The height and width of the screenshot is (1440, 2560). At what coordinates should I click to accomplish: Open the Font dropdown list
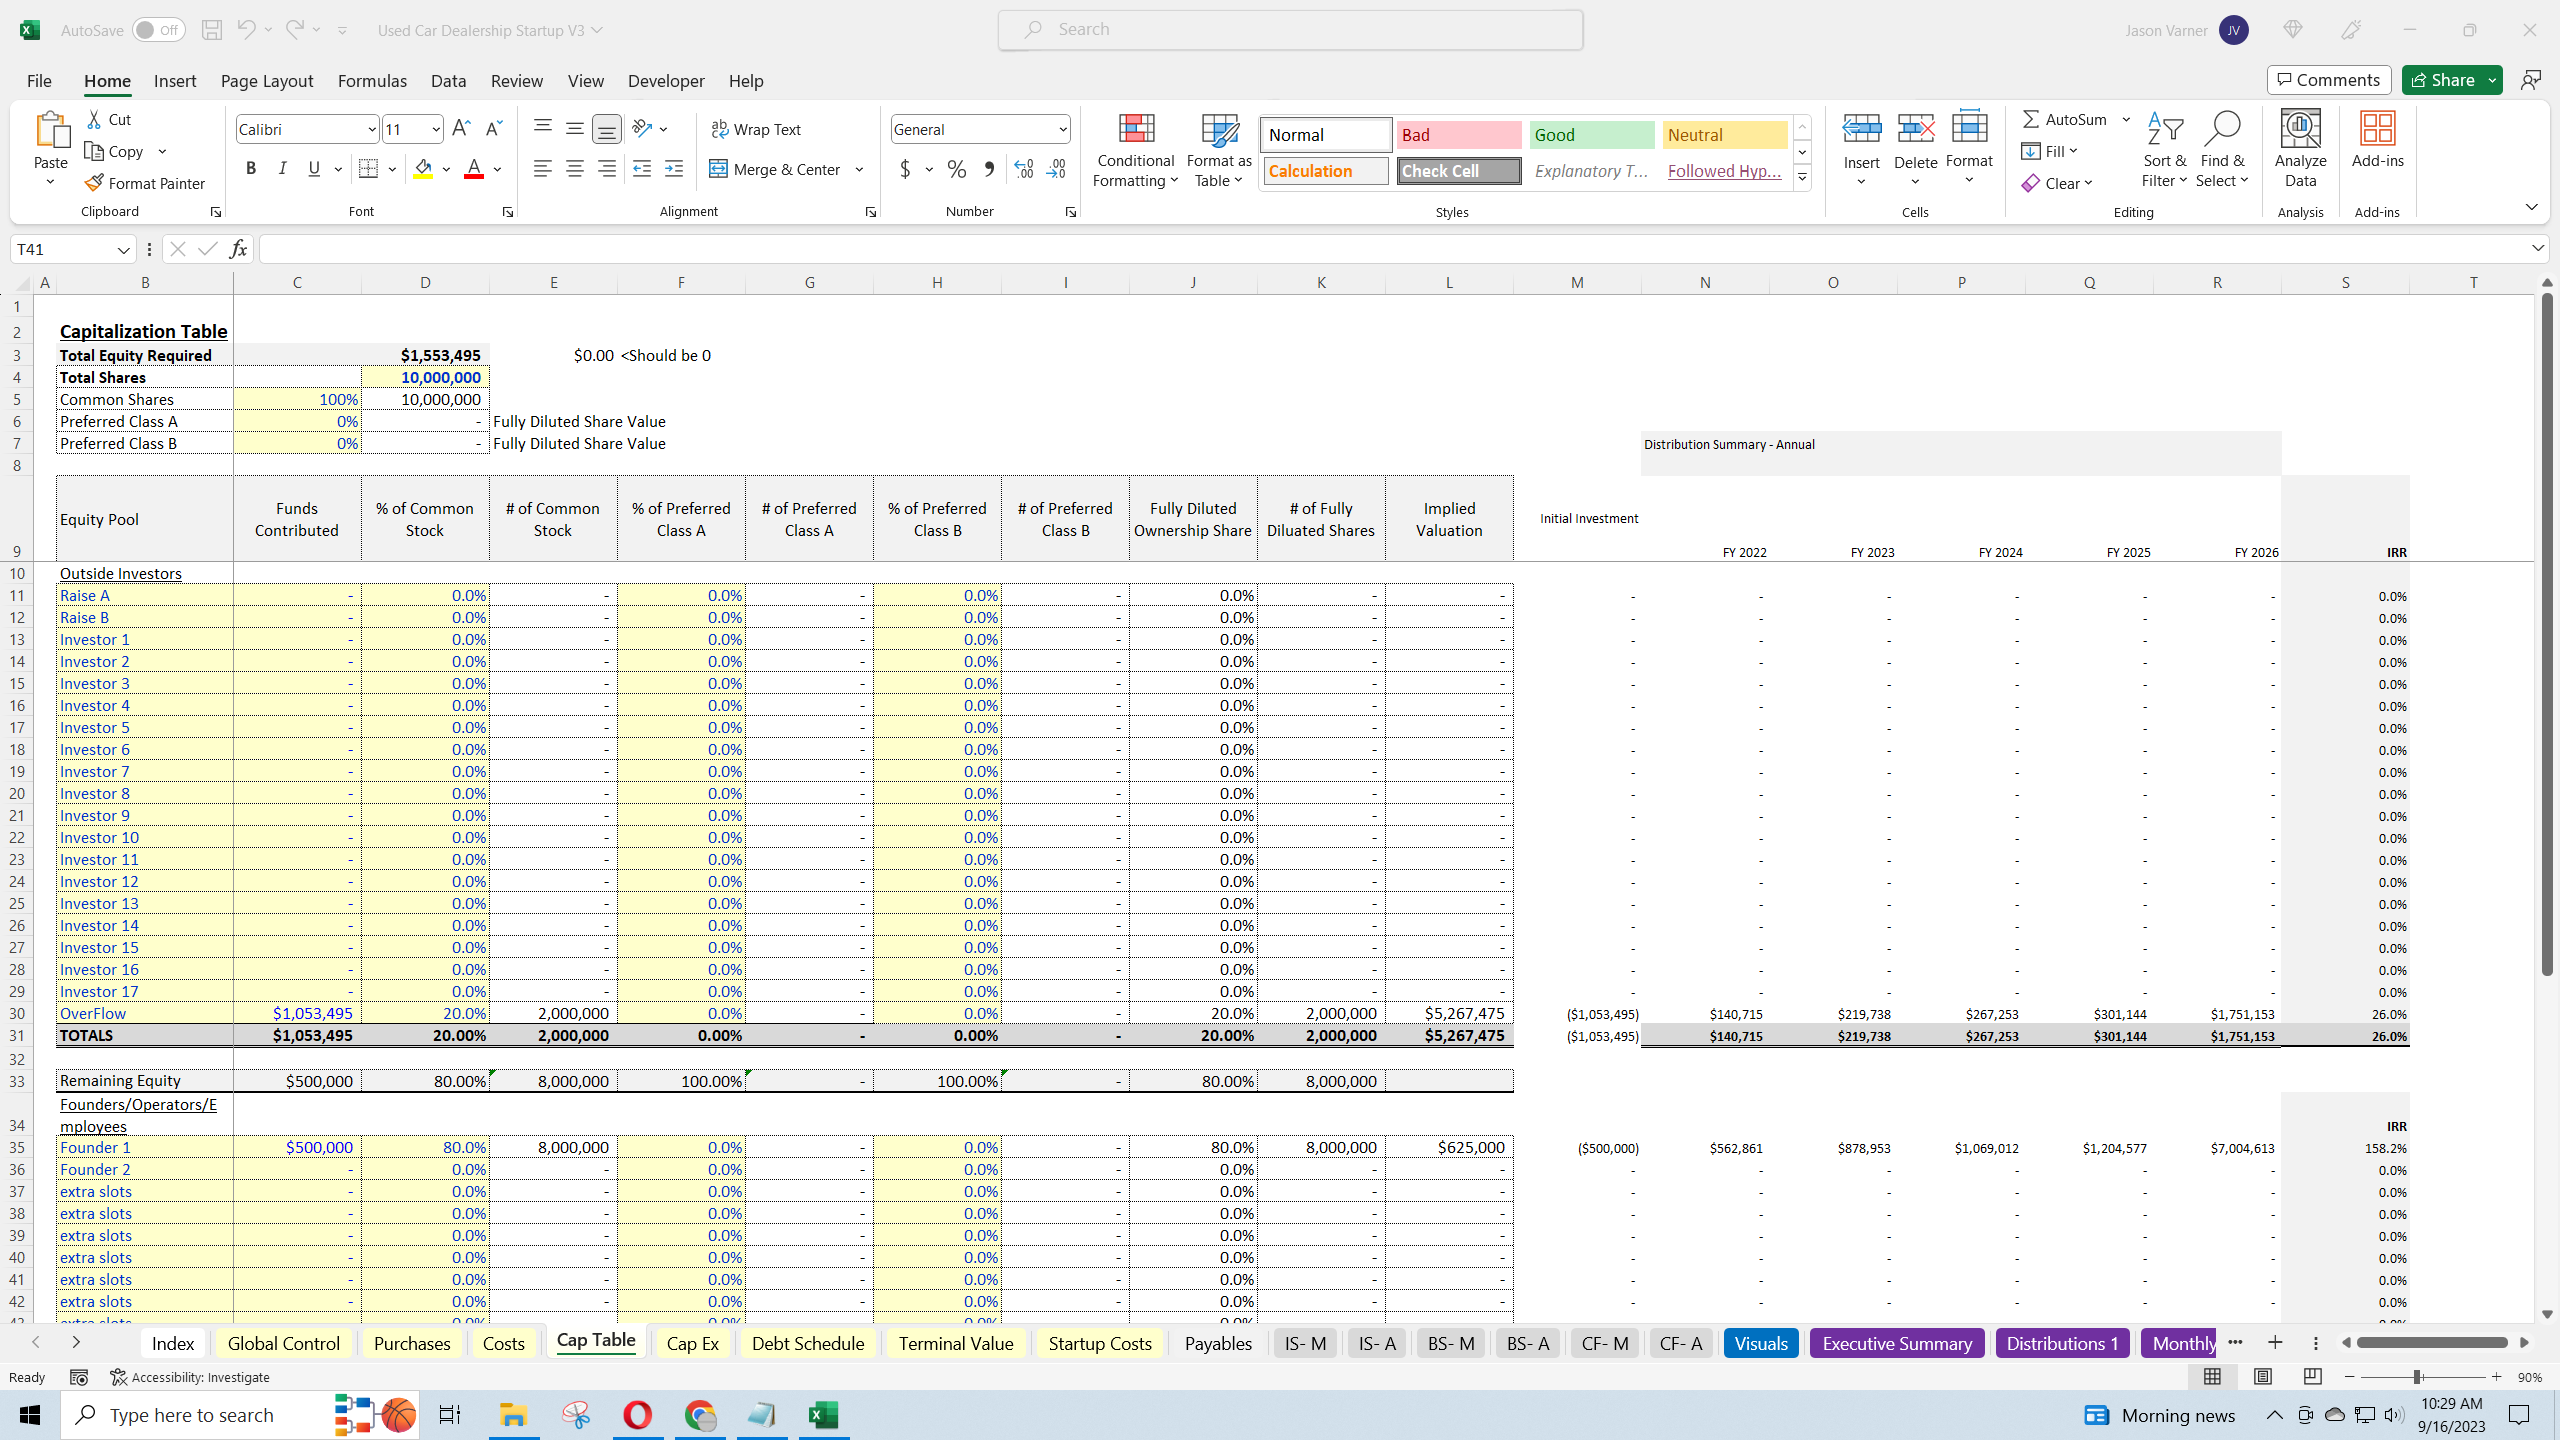[370, 128]
